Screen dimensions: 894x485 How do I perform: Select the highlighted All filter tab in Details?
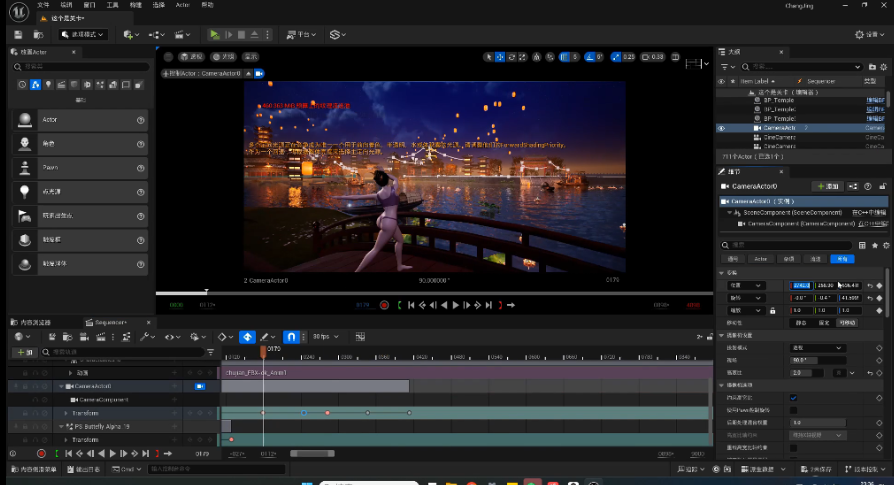842,259
